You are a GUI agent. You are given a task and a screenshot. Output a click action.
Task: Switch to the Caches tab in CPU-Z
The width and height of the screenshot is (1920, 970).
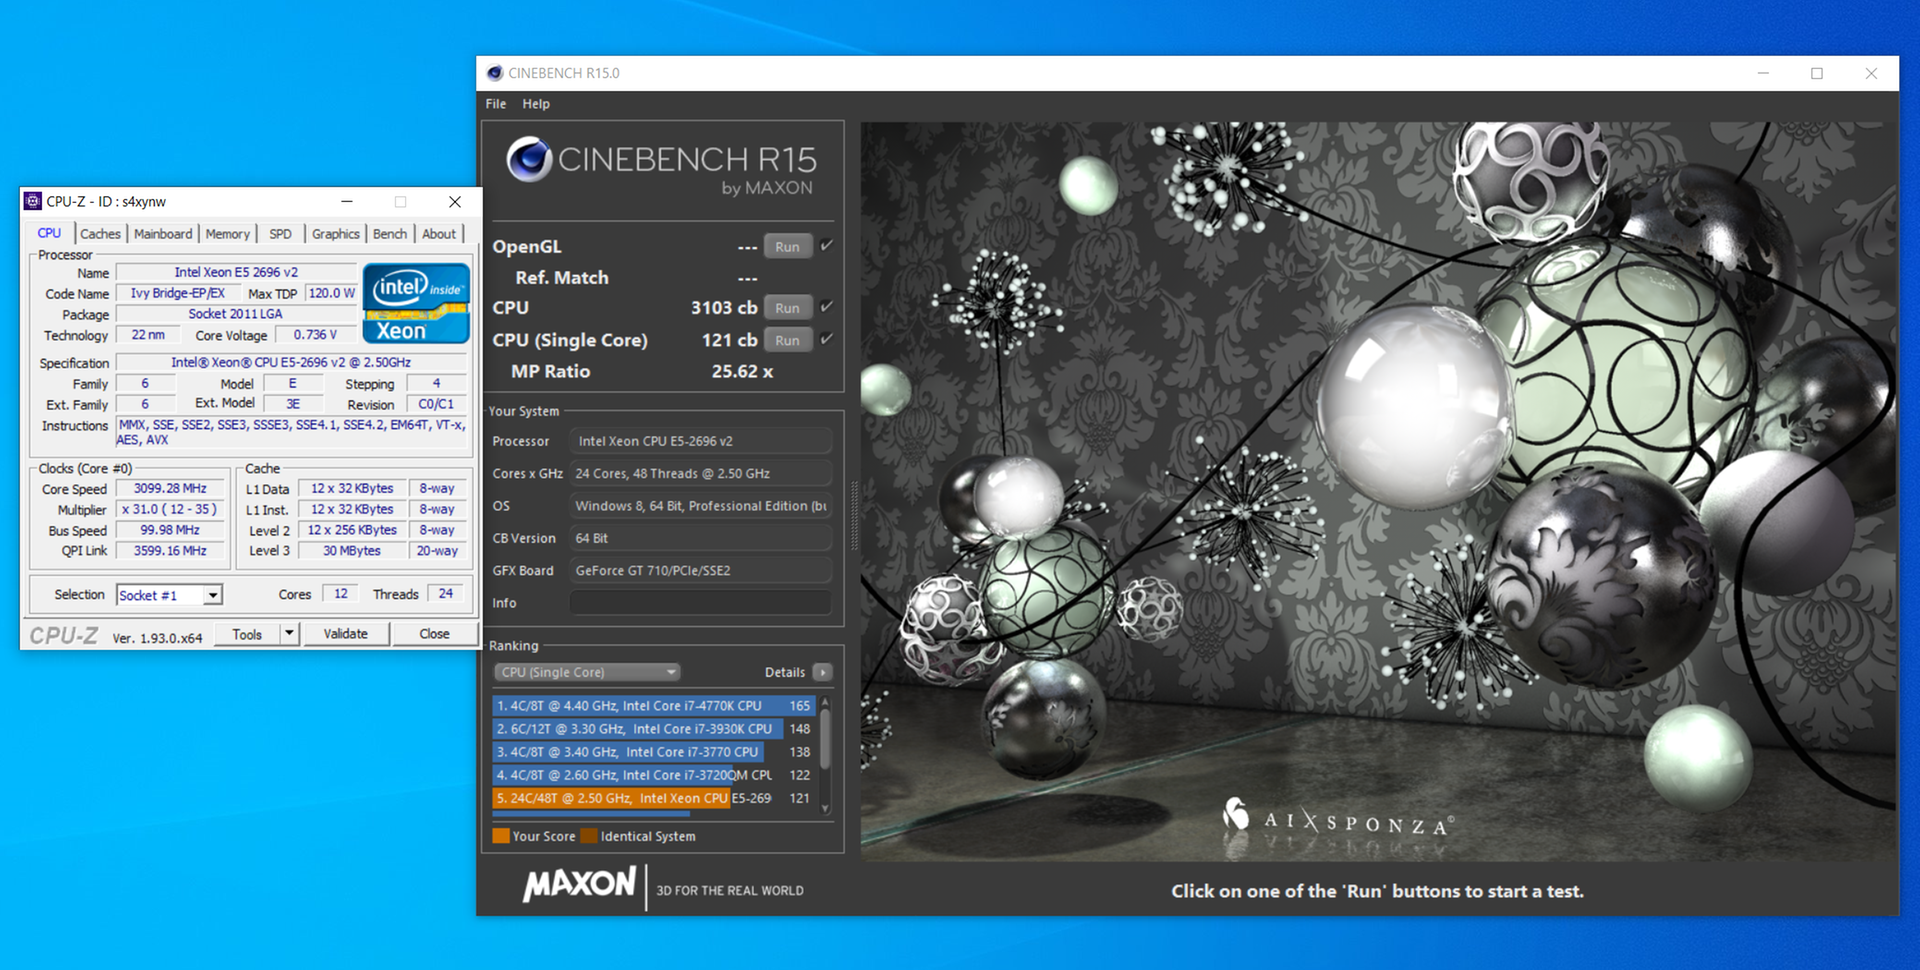100,233
